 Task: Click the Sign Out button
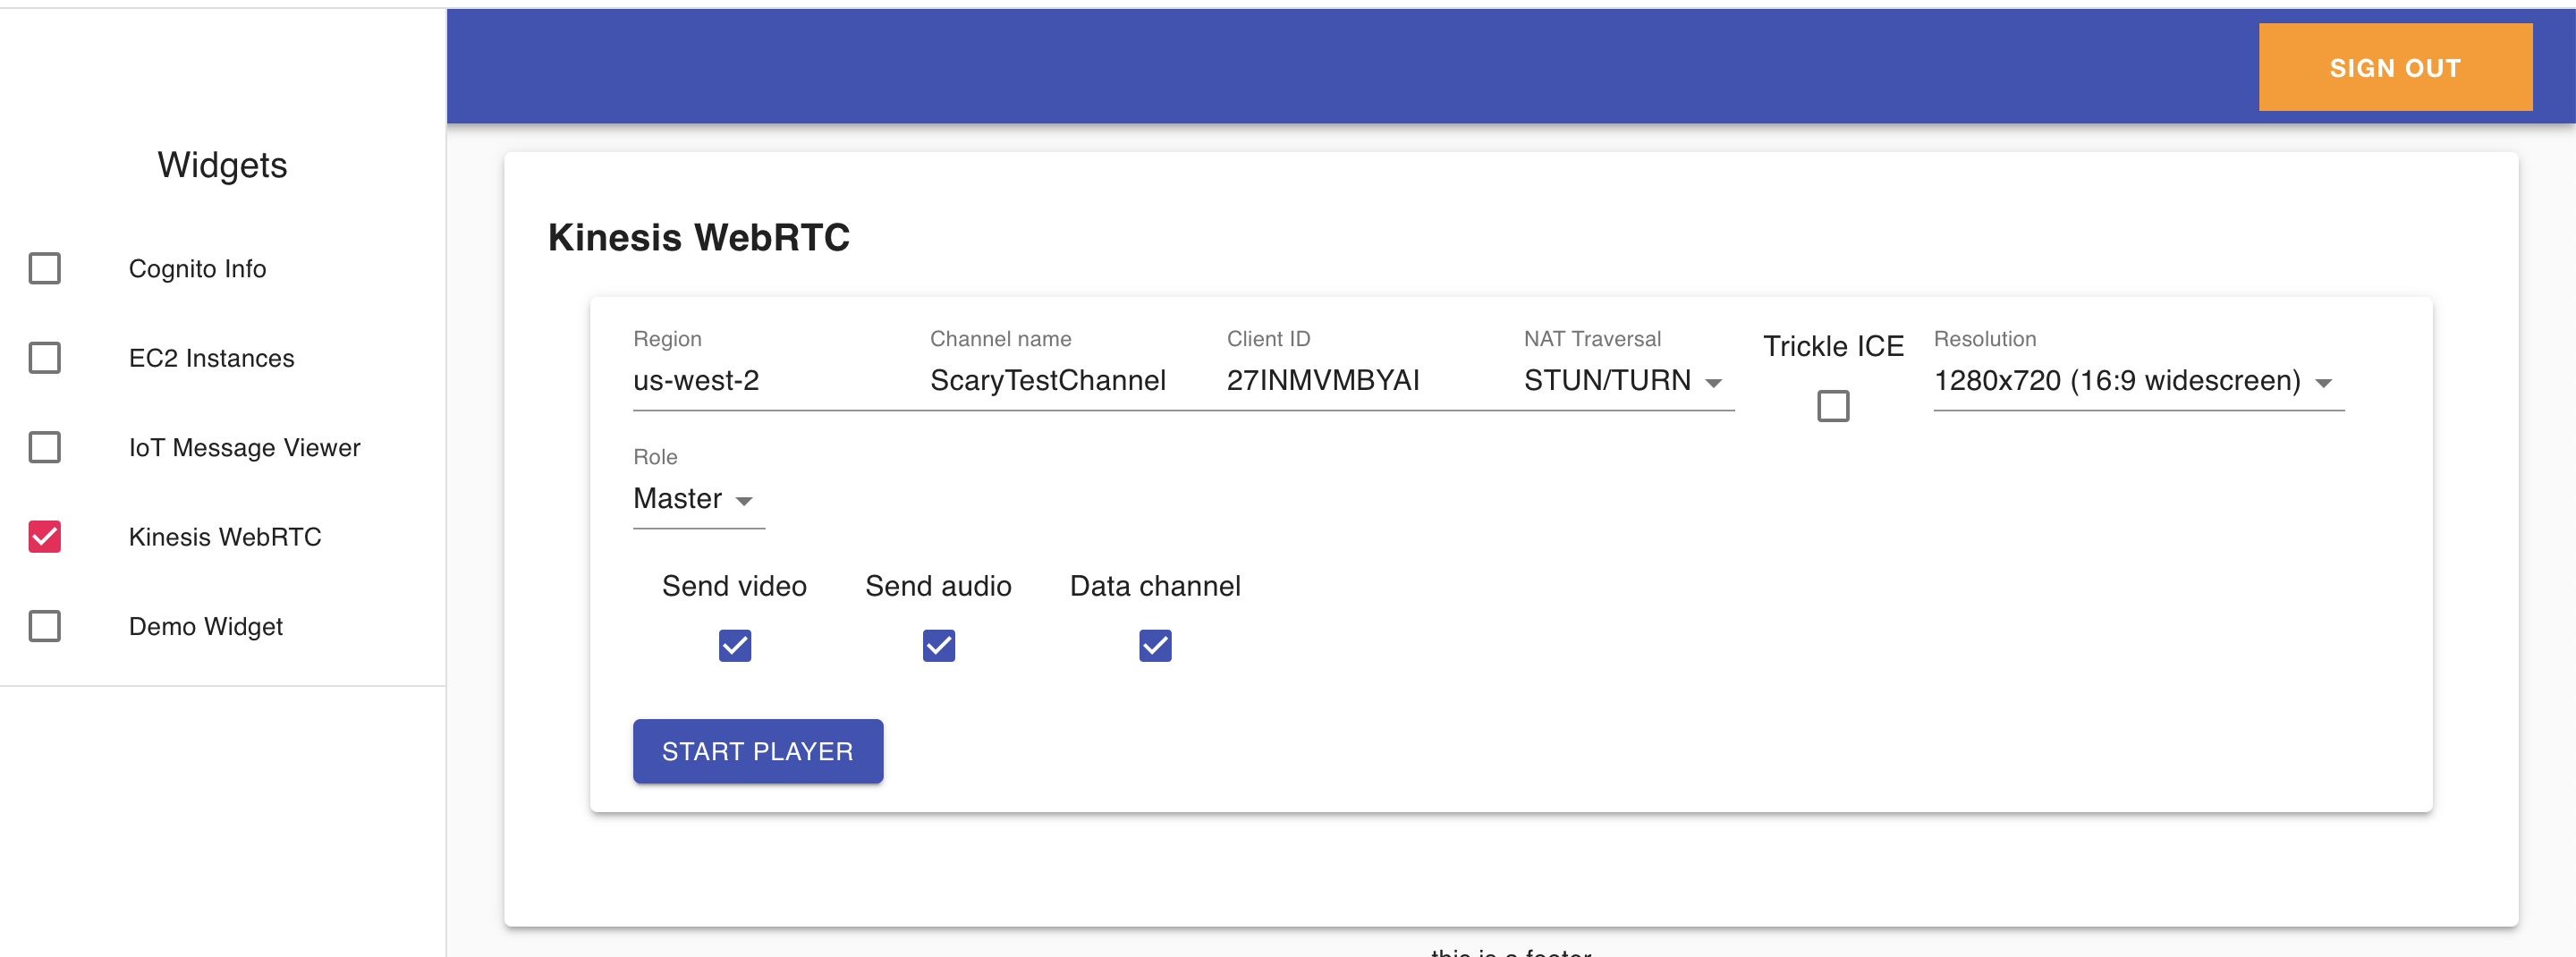(x=2395, y=67)
